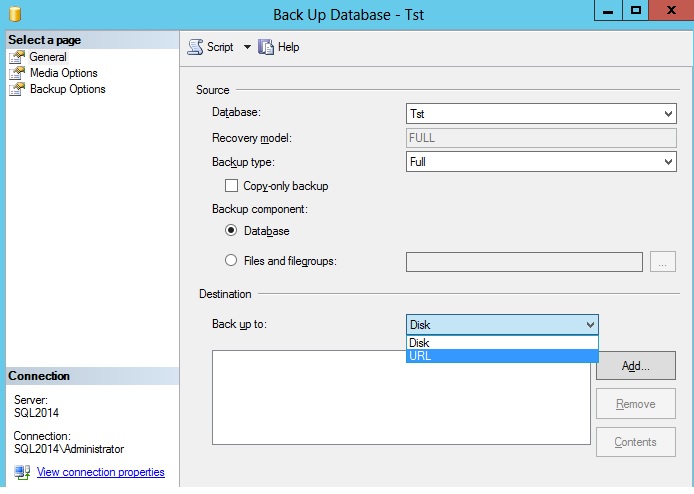This screenshot has height=494, width=694.
Task: Select the Database backup component radio
Action: click(x=232, y=231)
